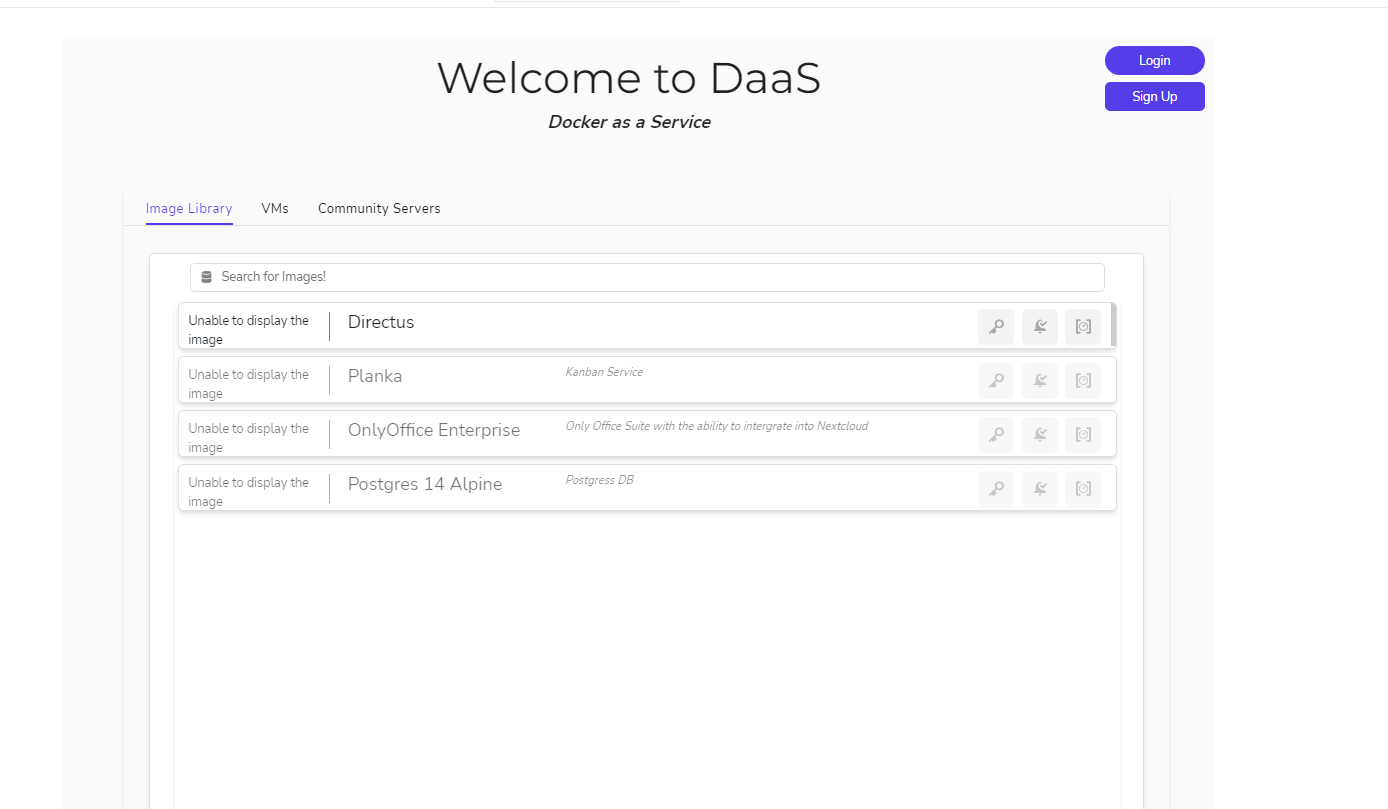The width and height of the screenshot is (1388, 809).
Task: Select the Directus image name
Action: point(381,322)
